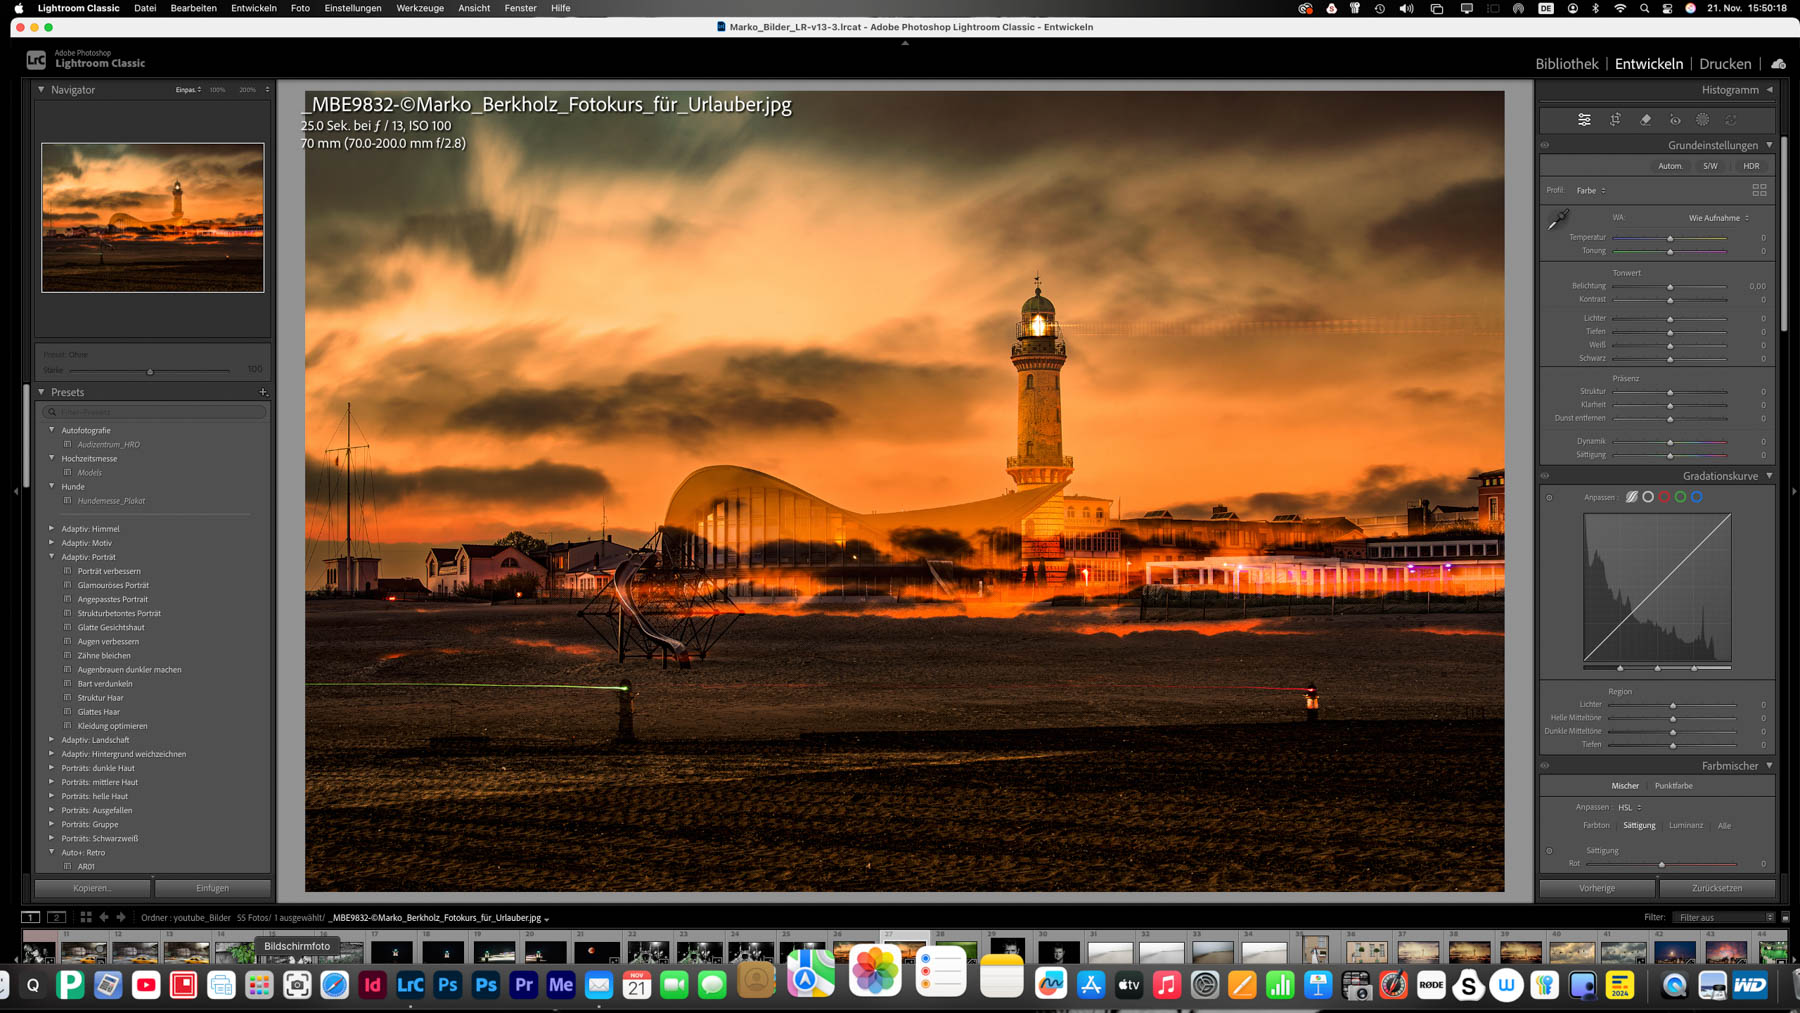Expand the Adaptiv: Himmel preset group
The width and height of the screenshot is (1800, 1013).
coord(52,529)
